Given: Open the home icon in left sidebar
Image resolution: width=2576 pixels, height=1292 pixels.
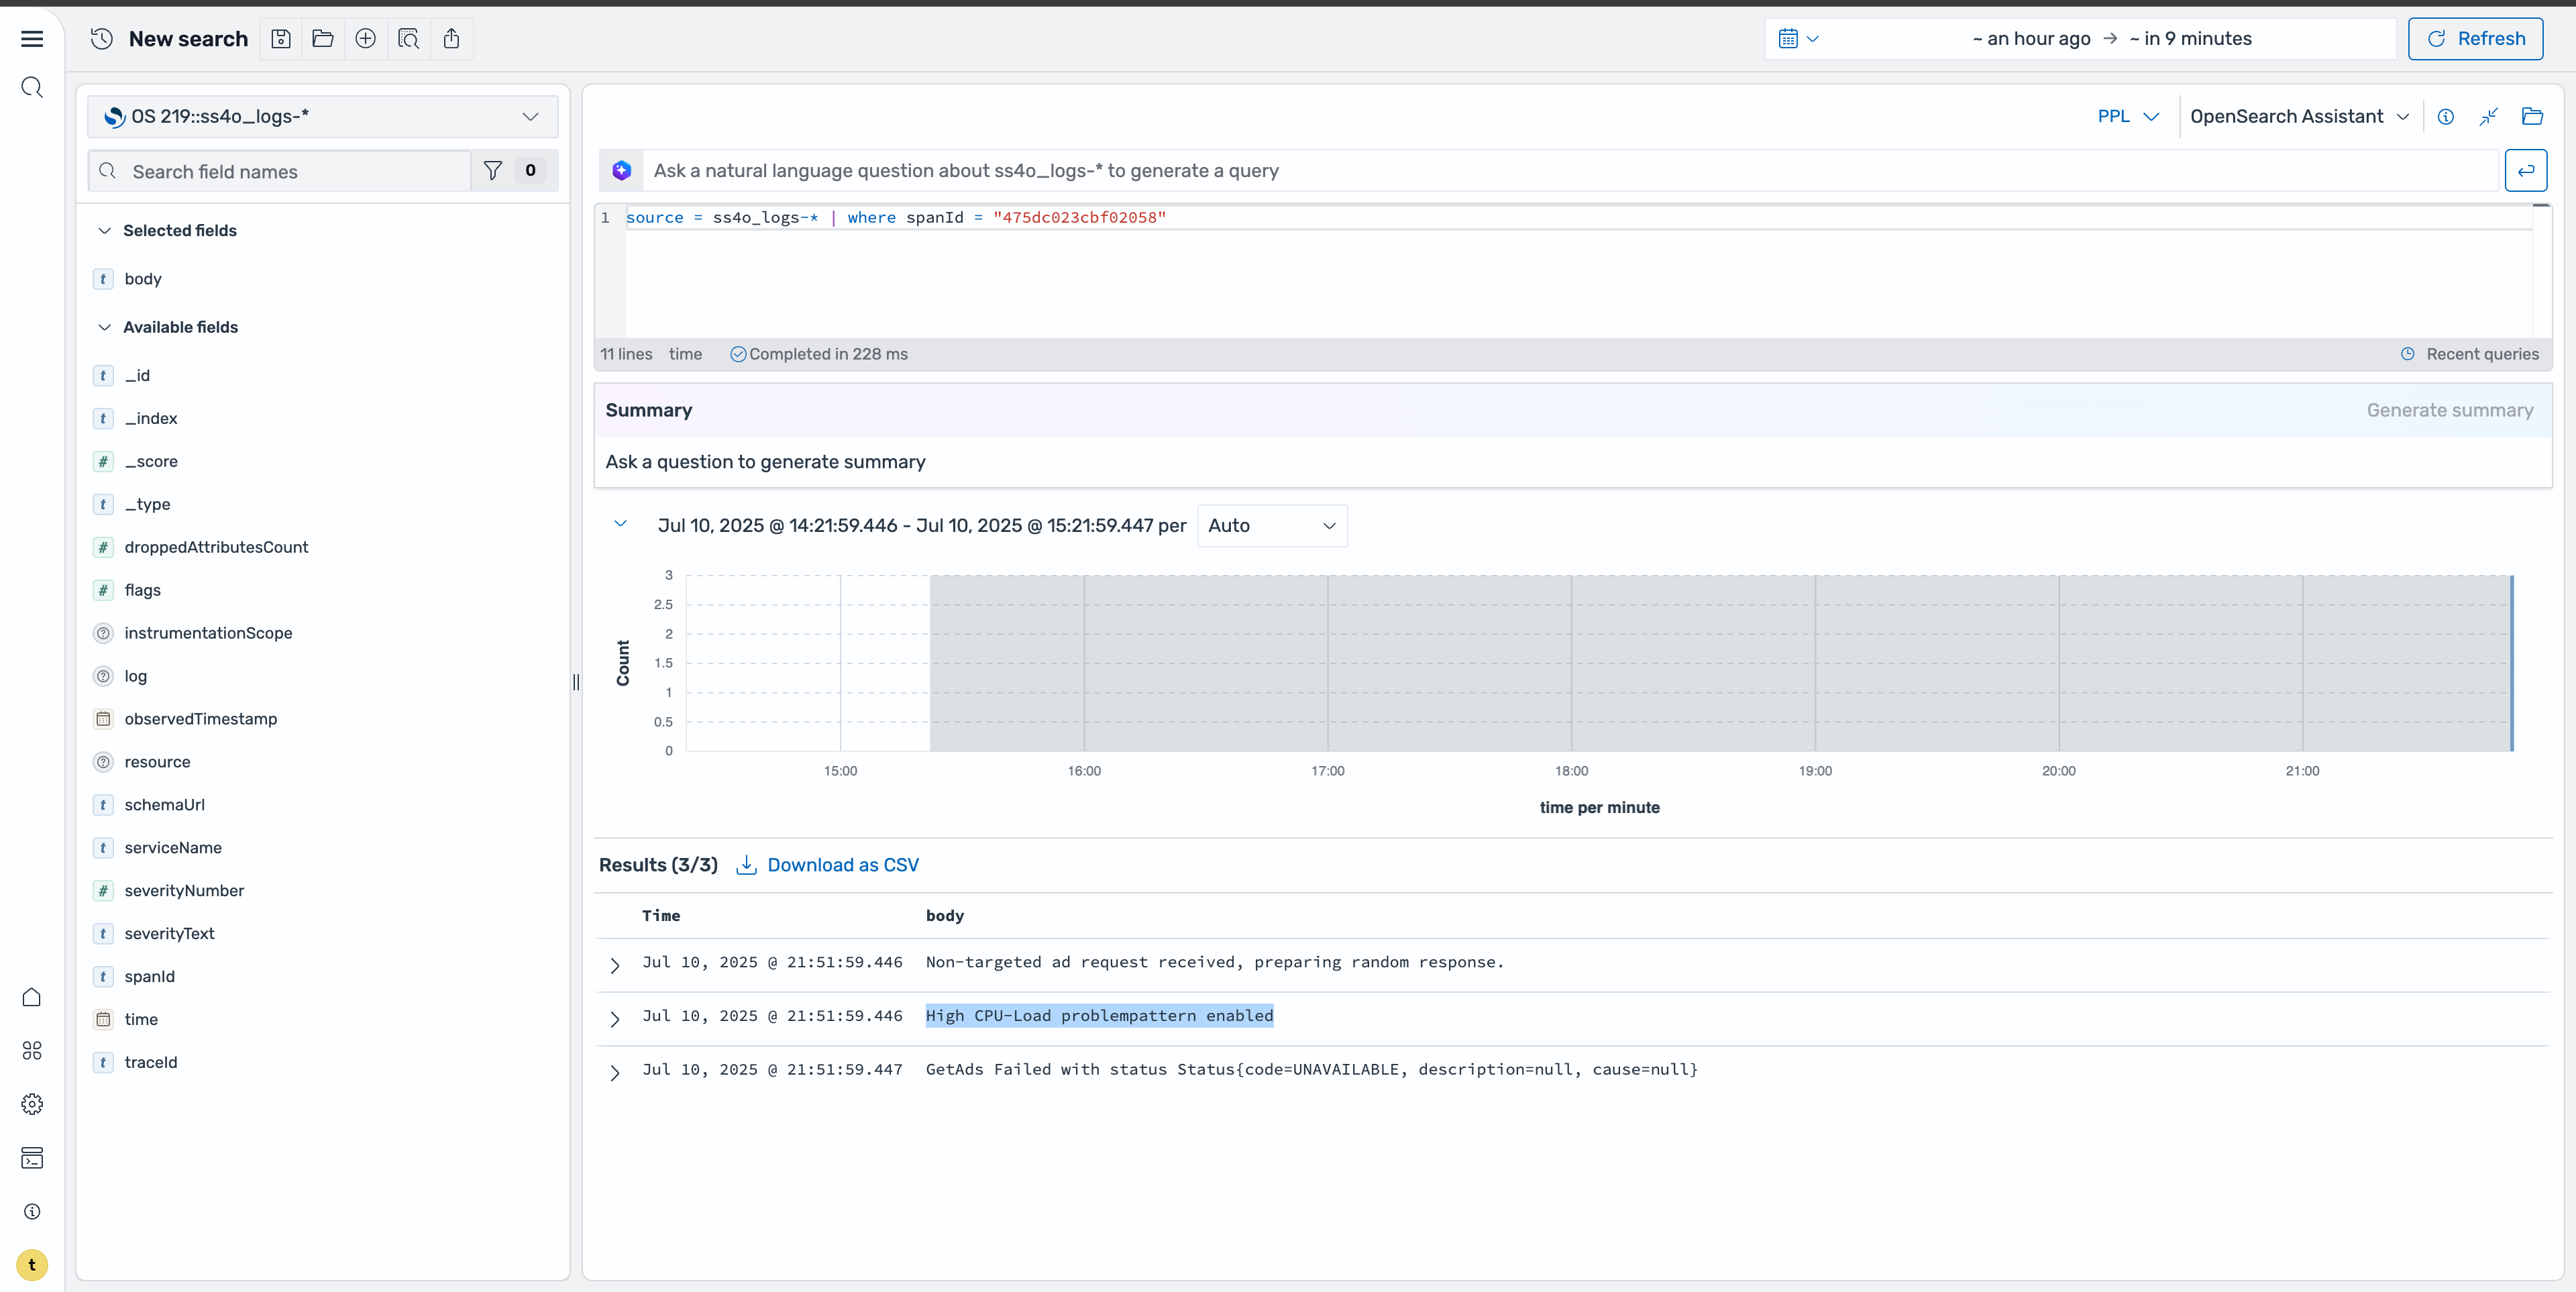Looking at the screenshot, I should click(x=32, y=997).
